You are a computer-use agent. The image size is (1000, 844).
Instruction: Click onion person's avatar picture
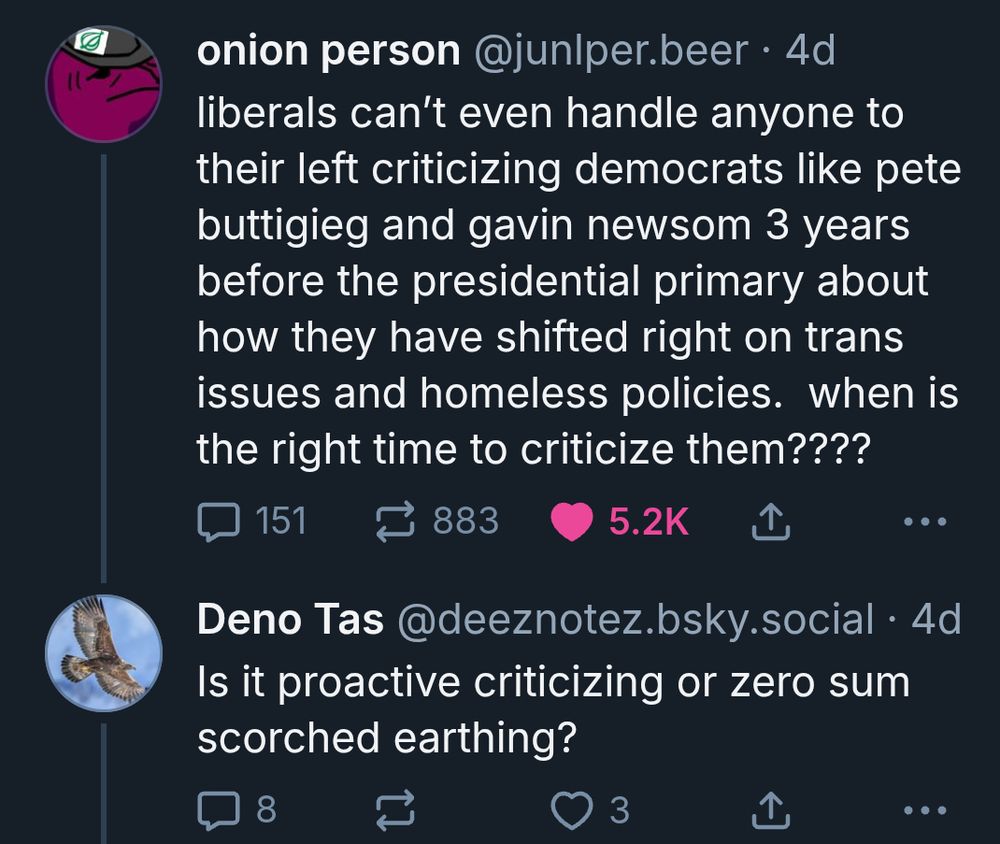(103, 83)
